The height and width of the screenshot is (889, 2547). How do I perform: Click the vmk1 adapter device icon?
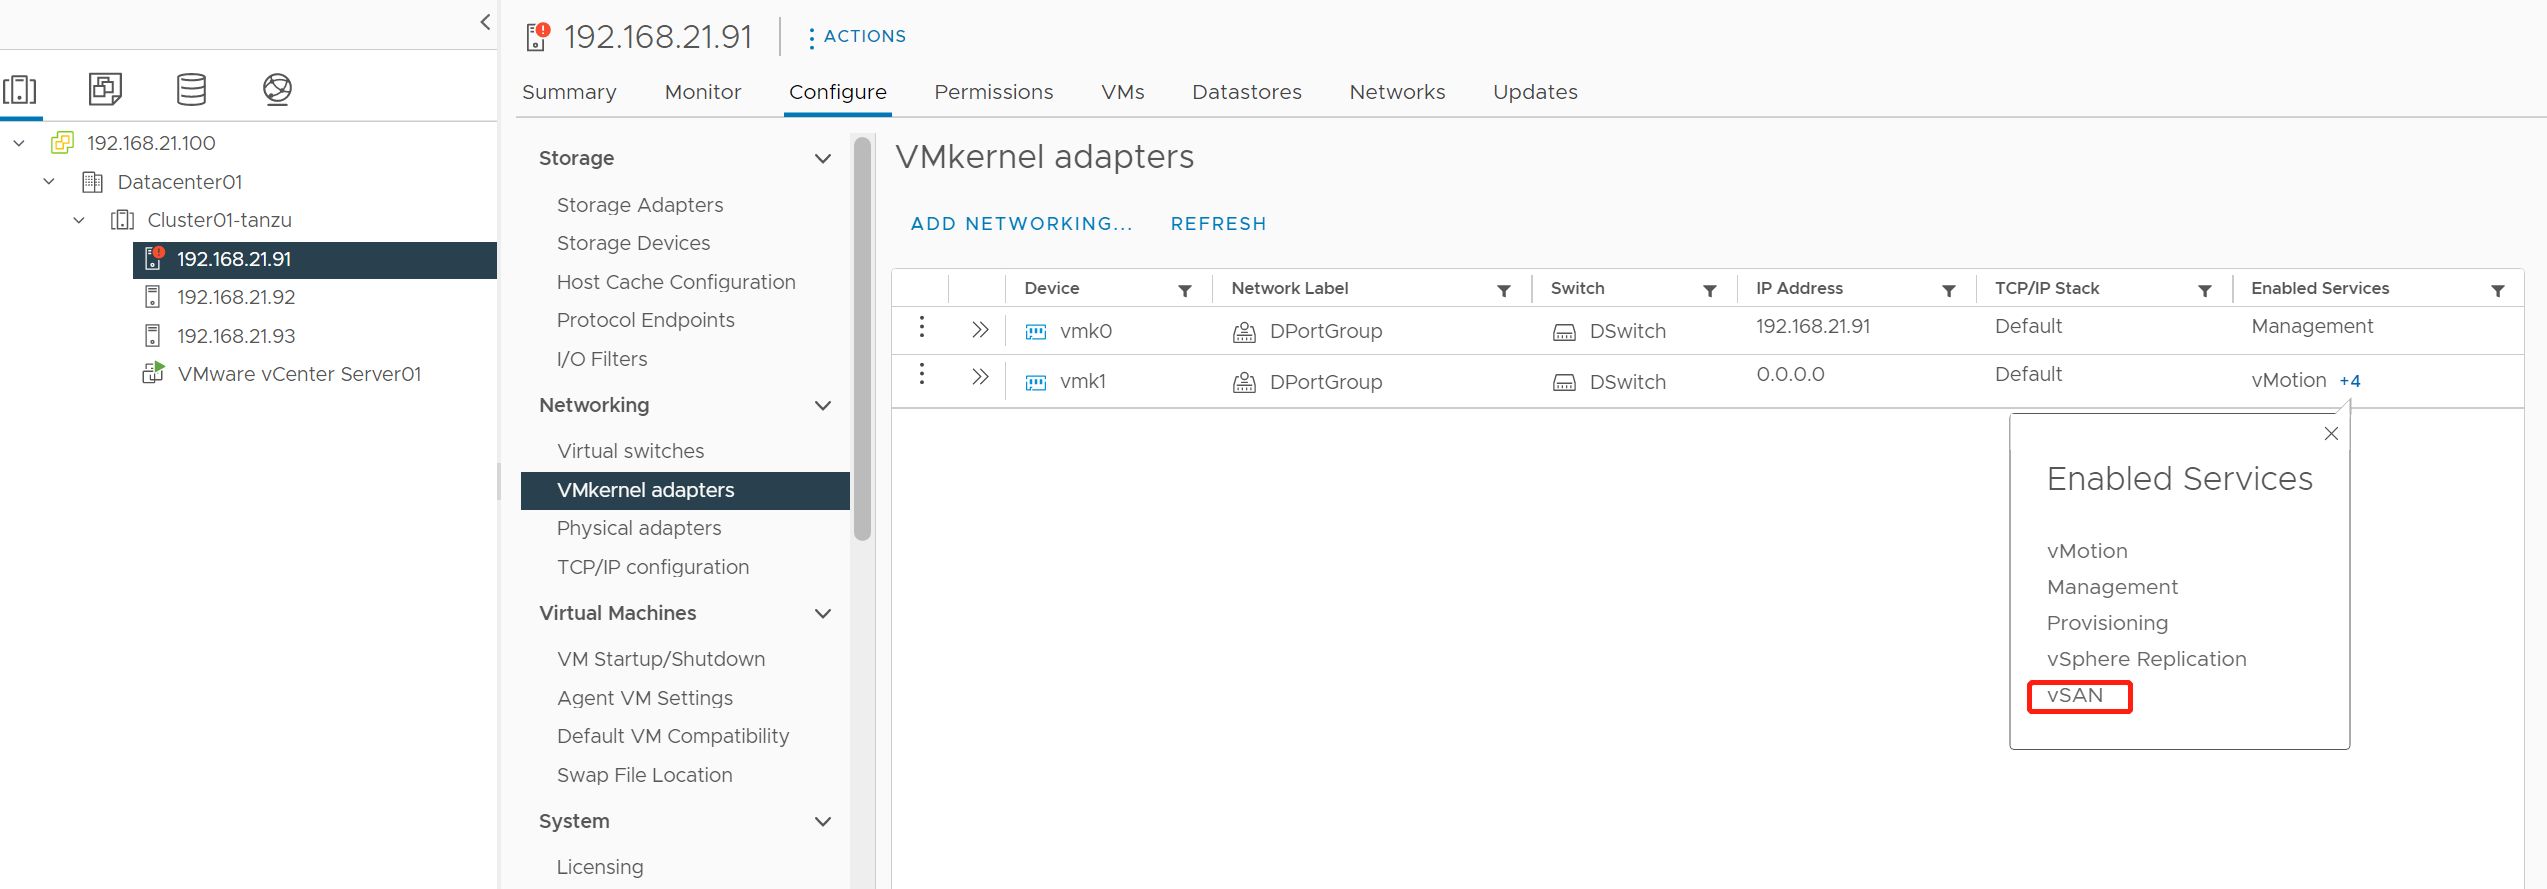coord(1036,382)
